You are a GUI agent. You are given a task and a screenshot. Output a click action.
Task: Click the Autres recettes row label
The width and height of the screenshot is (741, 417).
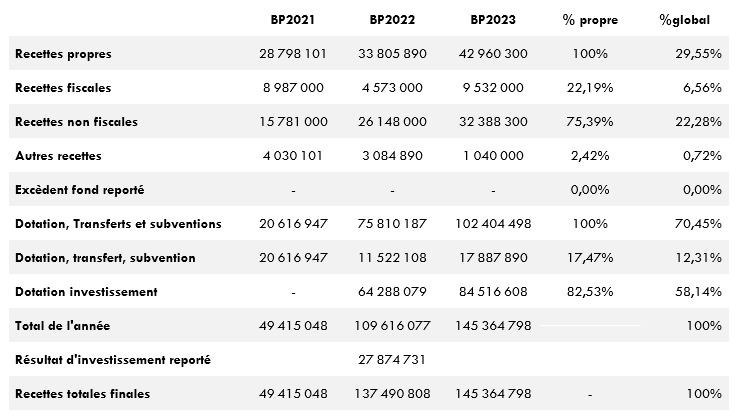pyautogui.click(x=59, y=156)
